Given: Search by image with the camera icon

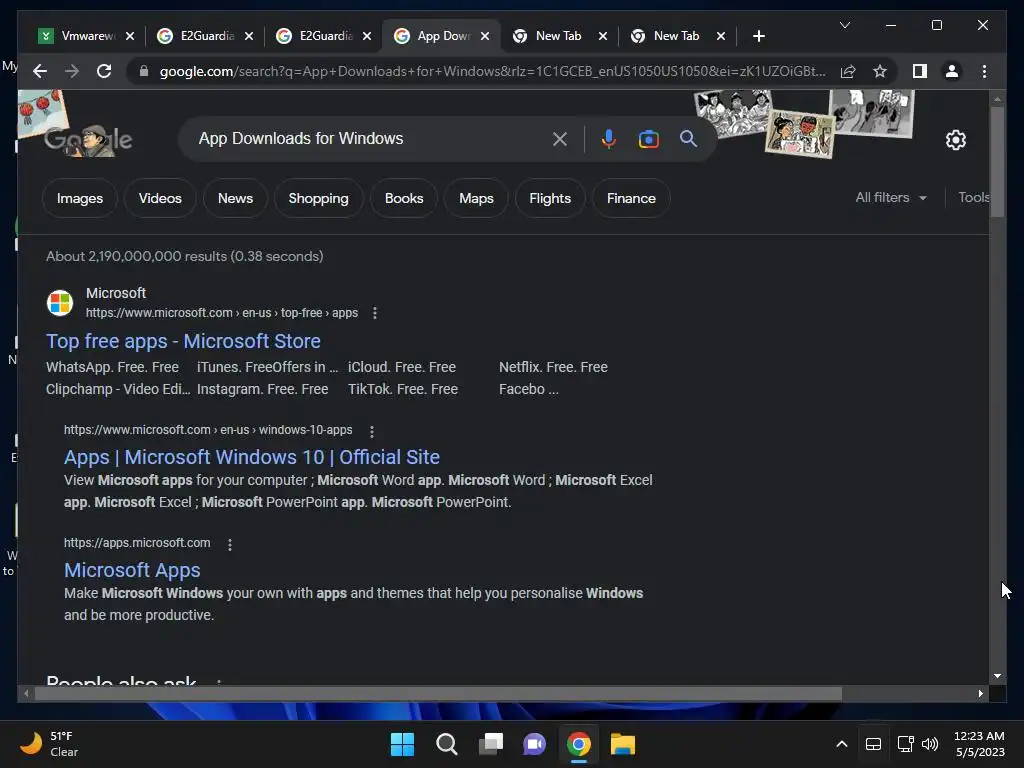Looking at the screenshot, I should (648, 138).
